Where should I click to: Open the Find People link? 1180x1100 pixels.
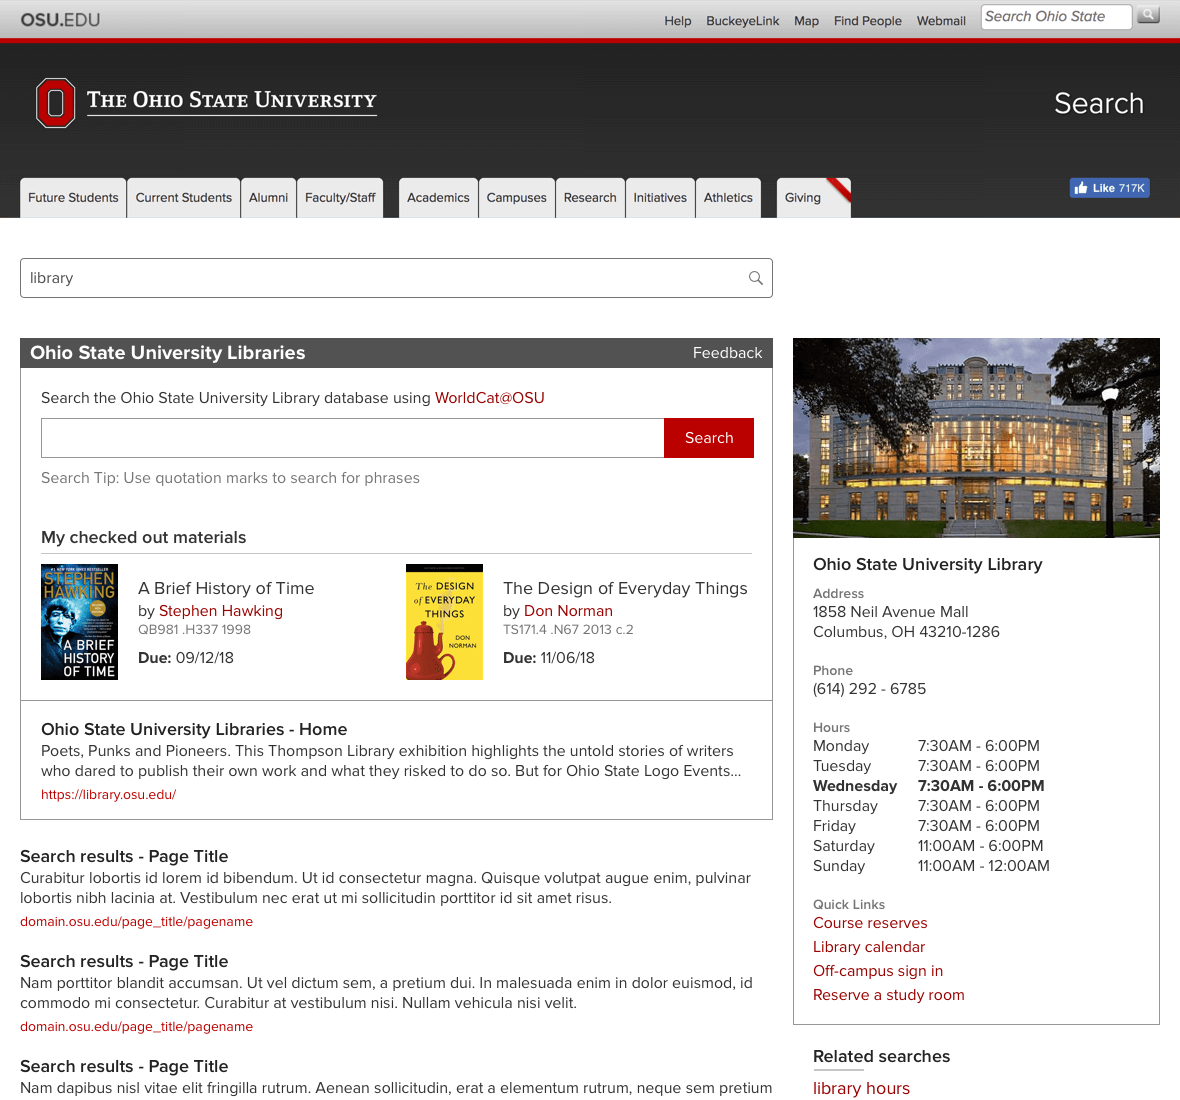tap(867, 21)
